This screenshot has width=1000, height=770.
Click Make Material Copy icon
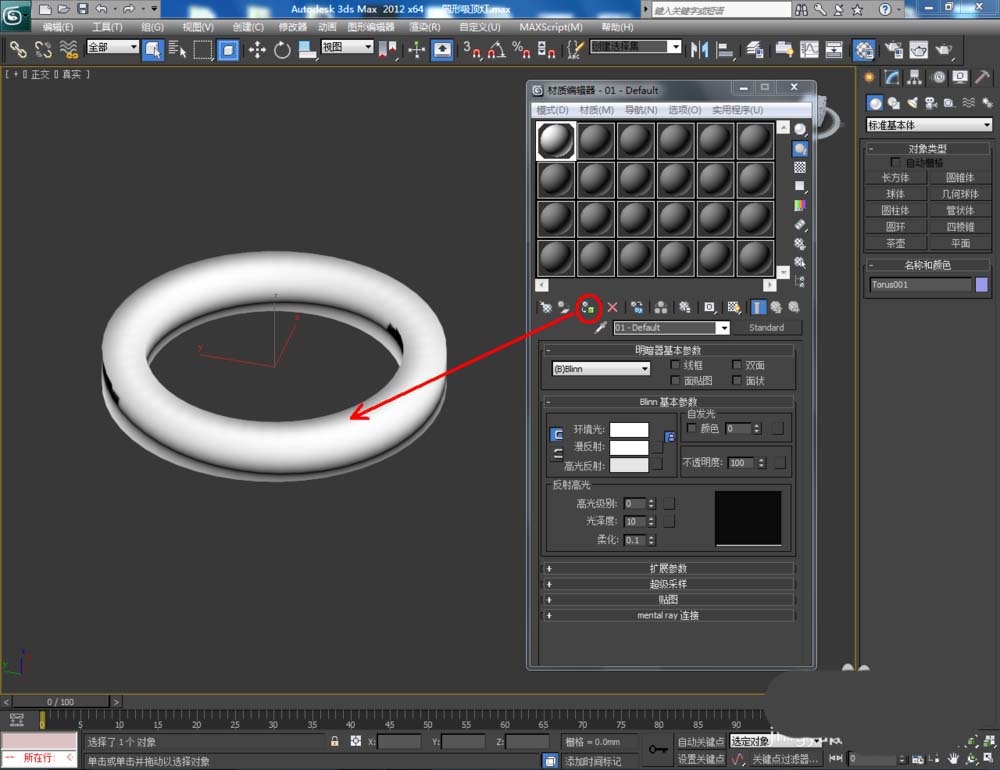(x=636, y=308)
